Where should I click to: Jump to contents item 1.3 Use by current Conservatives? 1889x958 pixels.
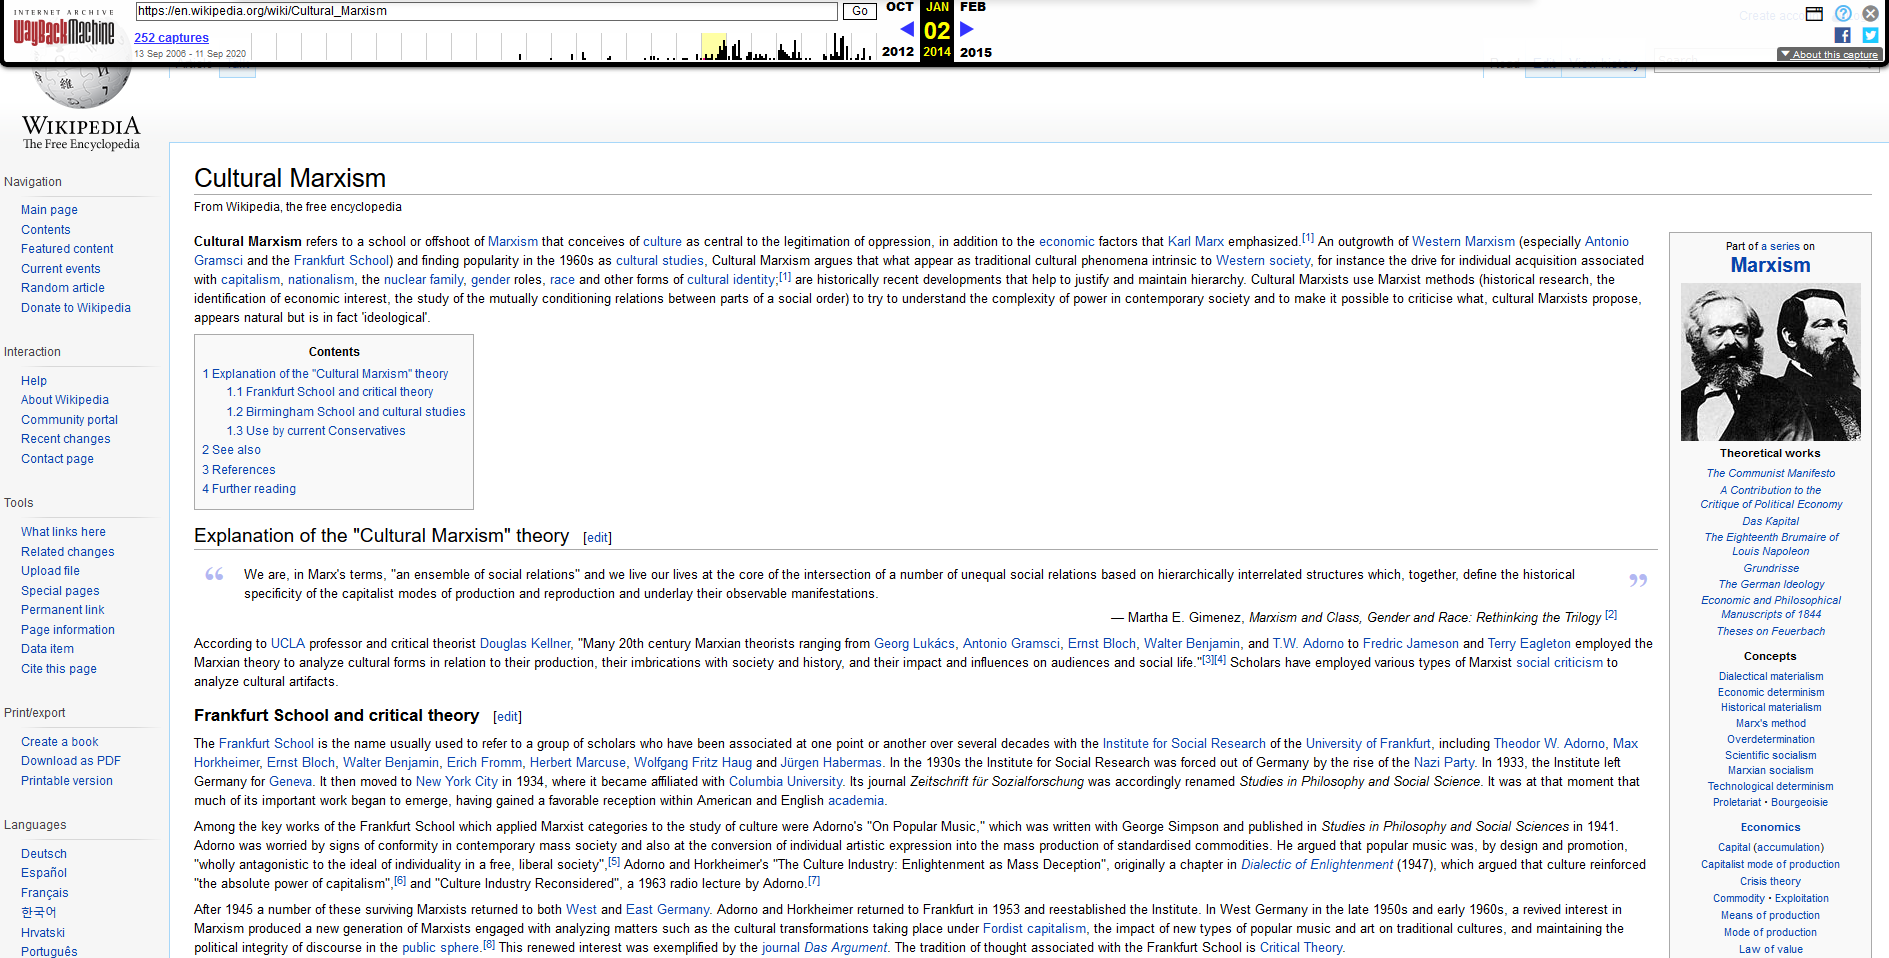(x=316, y=431)
